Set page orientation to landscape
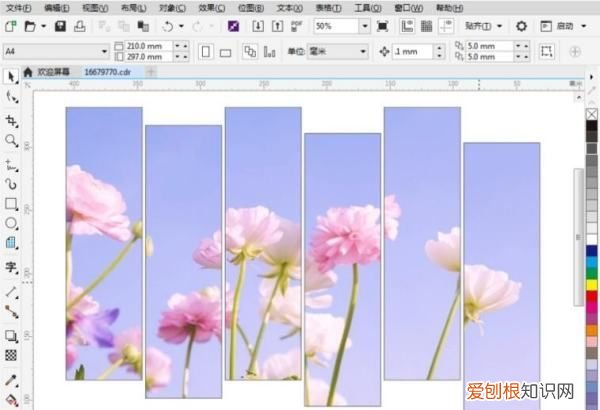The height and width of the screenshot is (410, 600). tap(225, 52)
